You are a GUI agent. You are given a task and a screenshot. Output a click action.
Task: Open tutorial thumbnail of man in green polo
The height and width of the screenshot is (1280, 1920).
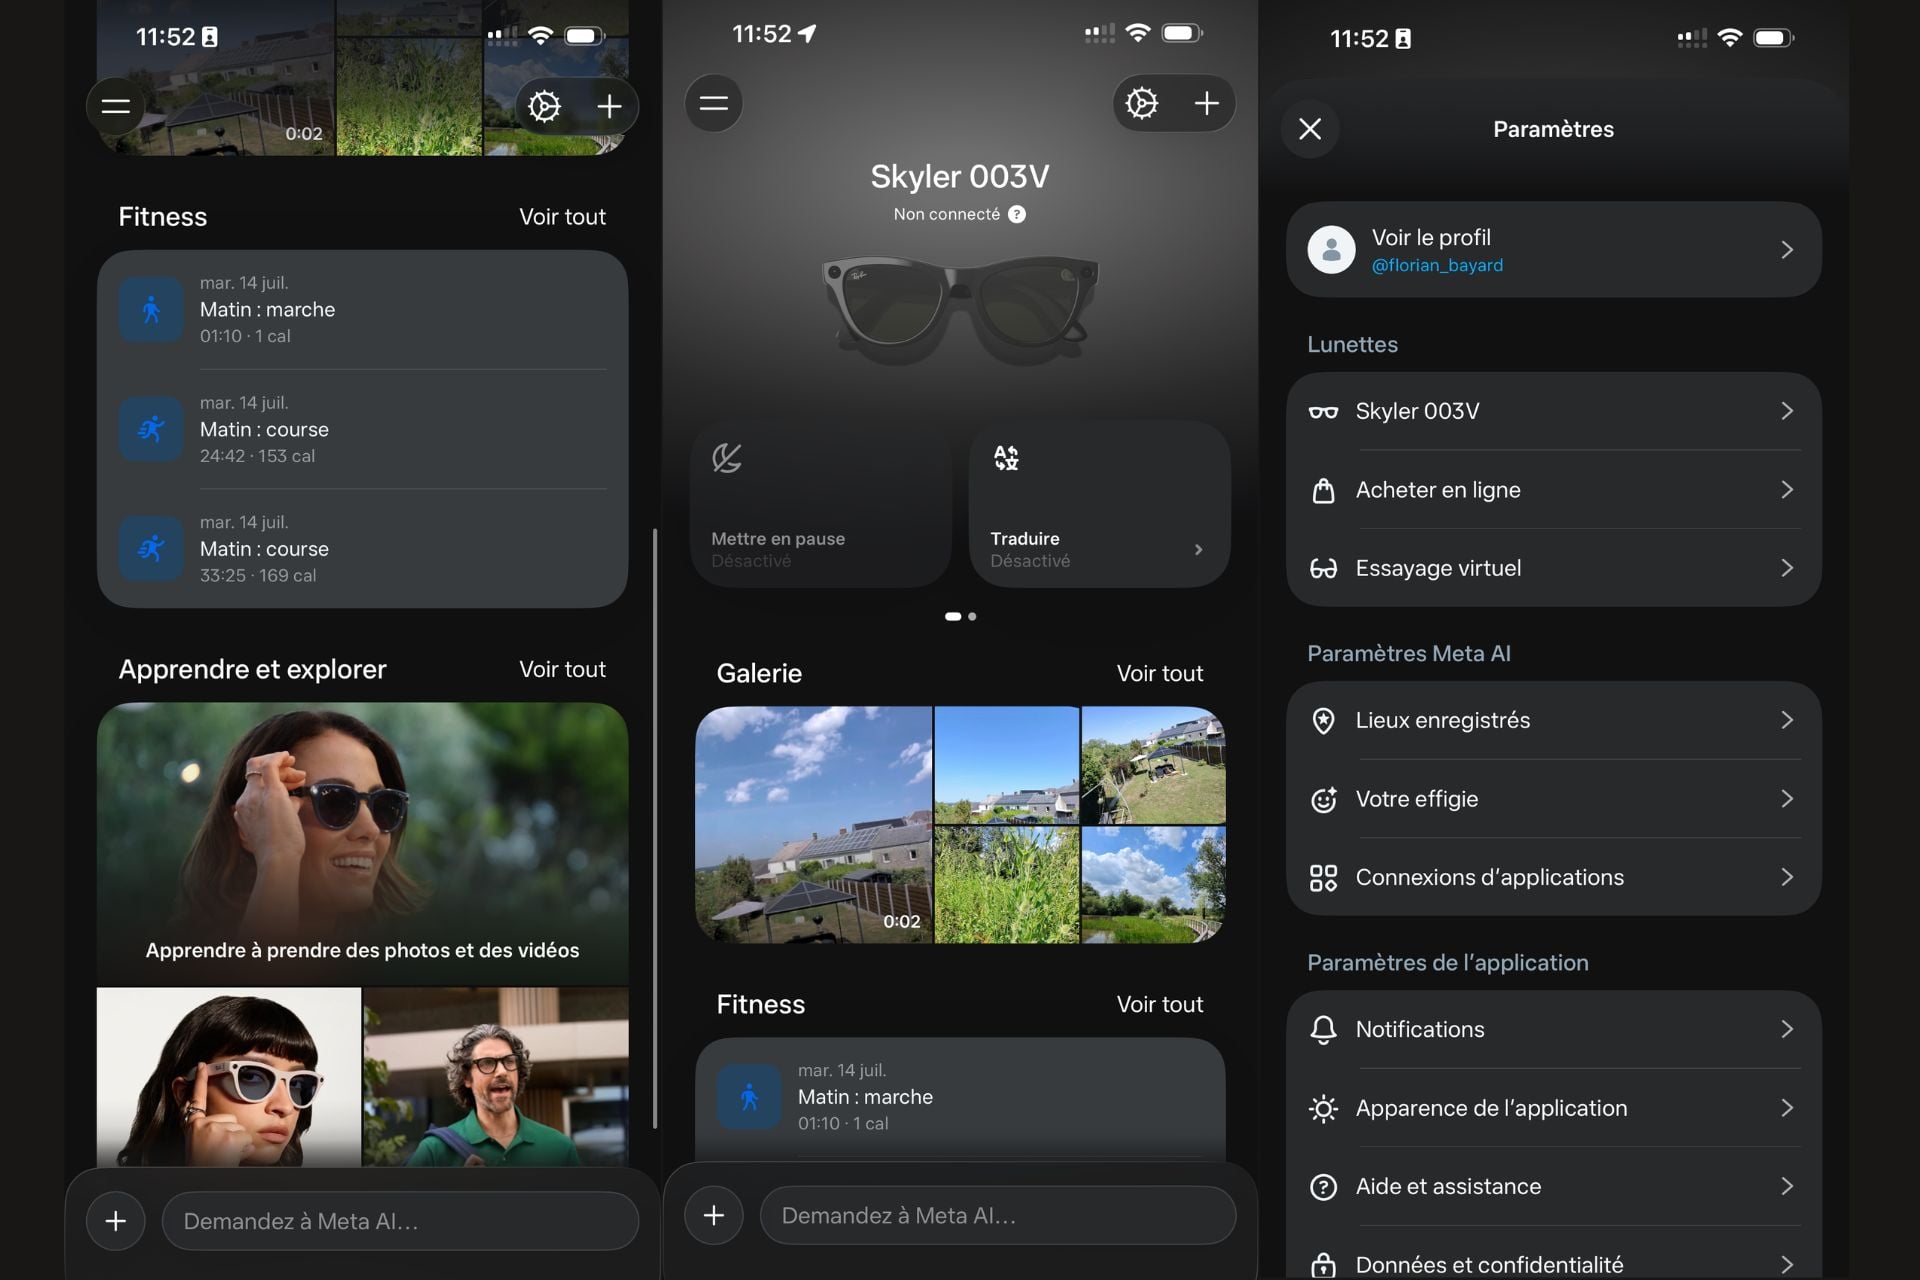click(x=496, y=1077)
